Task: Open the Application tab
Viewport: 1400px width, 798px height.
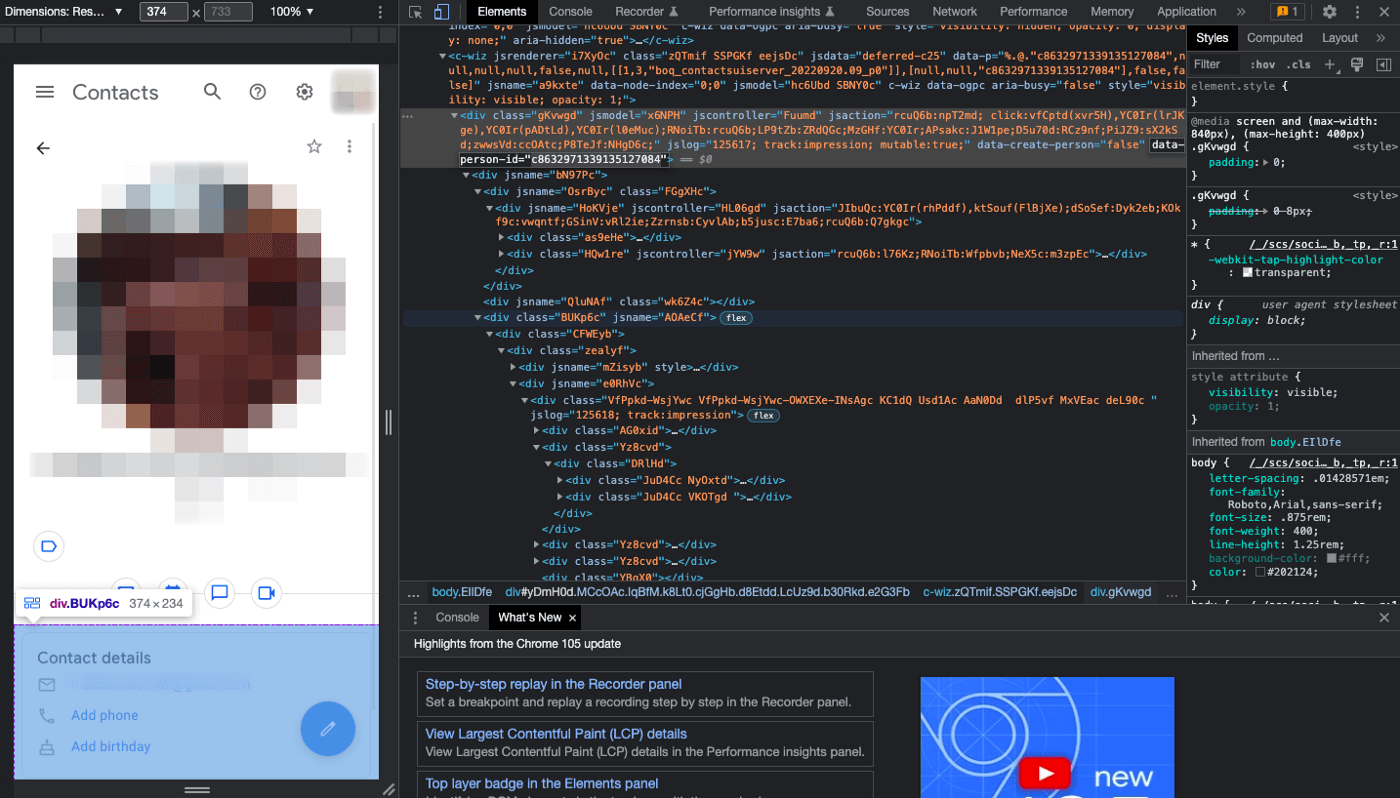Action: pos(1186,12)
